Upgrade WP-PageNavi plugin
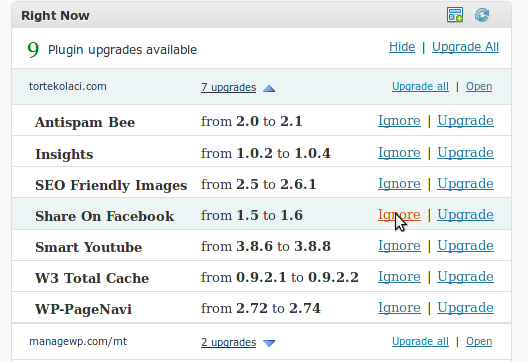528x362 pixels. point(465,308)
